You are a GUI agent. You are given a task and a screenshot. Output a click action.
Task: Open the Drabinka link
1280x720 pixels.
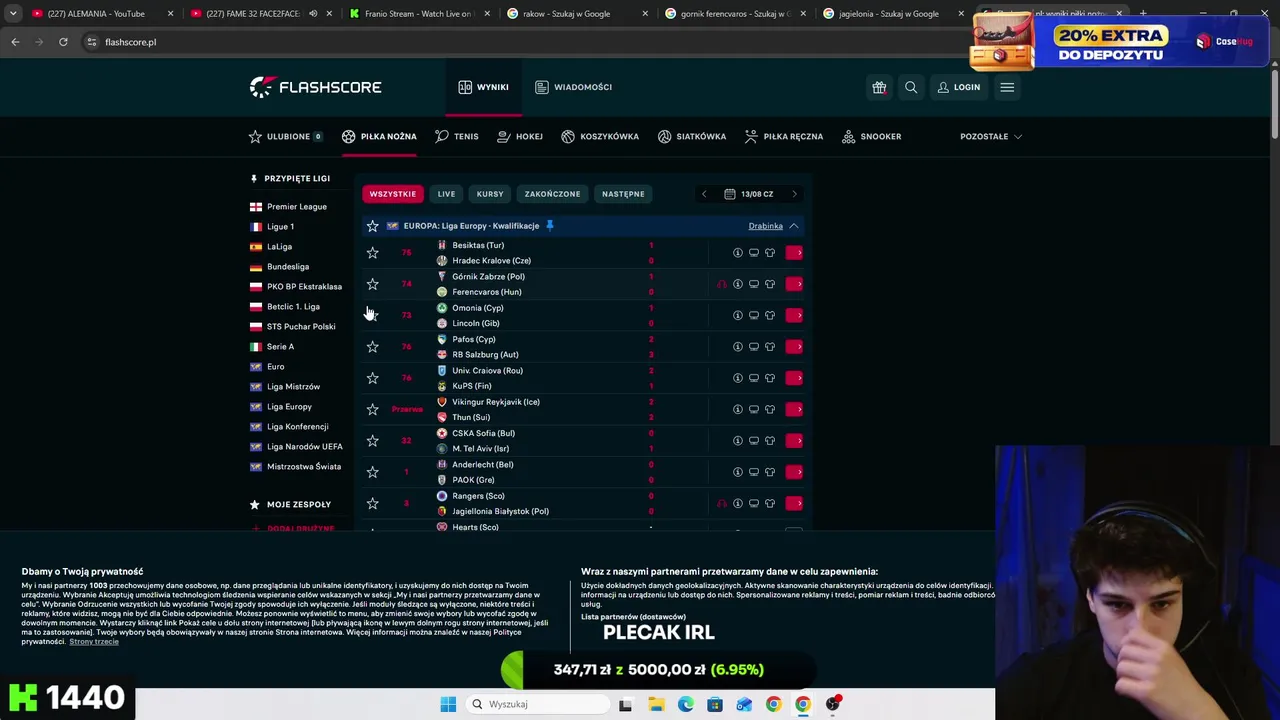[766, 226]
